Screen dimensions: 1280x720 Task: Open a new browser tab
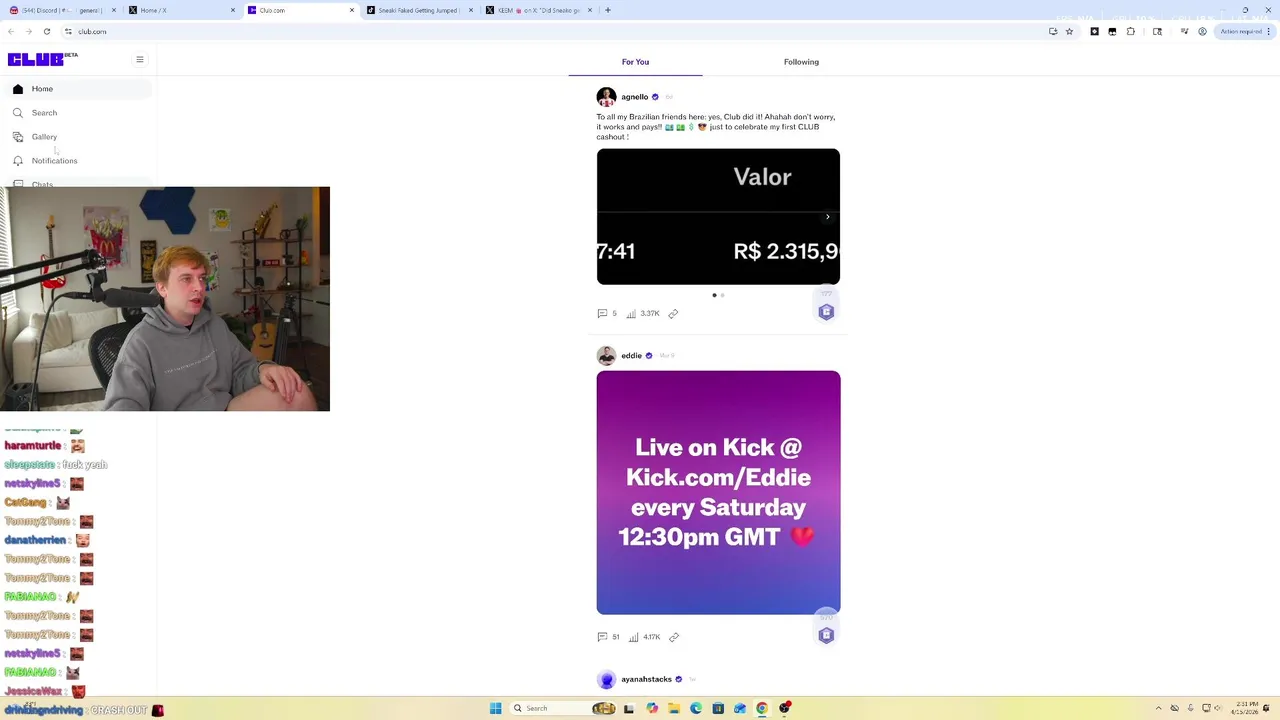pyautogui.click(x=608, y=10)
